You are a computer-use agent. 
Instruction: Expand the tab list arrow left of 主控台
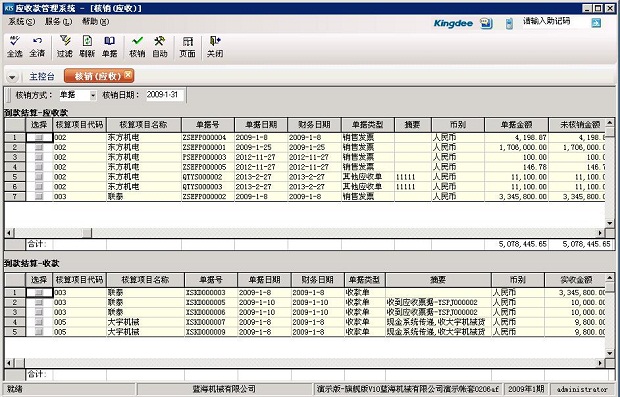[12, 77]
